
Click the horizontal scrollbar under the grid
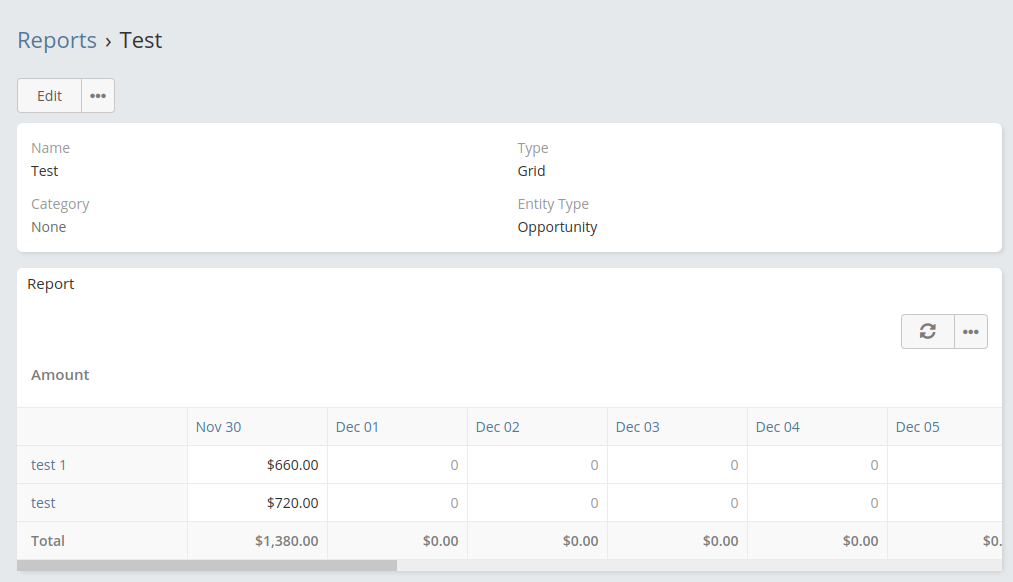point(207,565)
